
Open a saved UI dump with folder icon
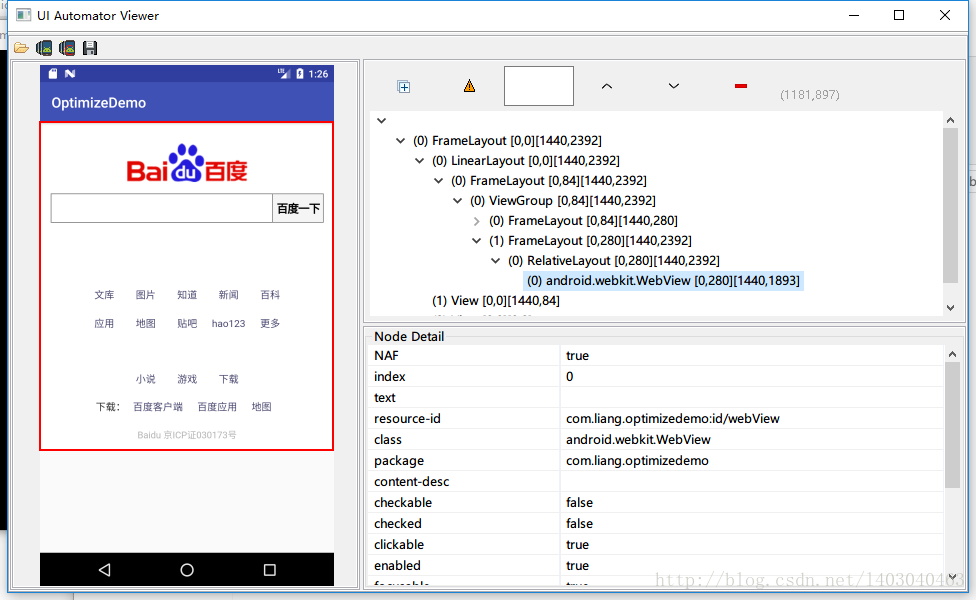tap(21, 48)
